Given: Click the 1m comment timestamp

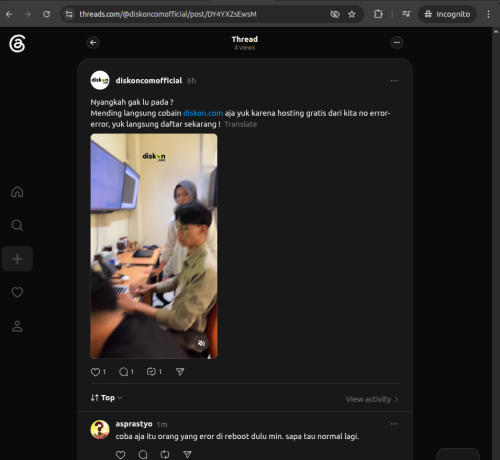Looking at the screenshot, I should pyautogui.click(x=162, y=424).
